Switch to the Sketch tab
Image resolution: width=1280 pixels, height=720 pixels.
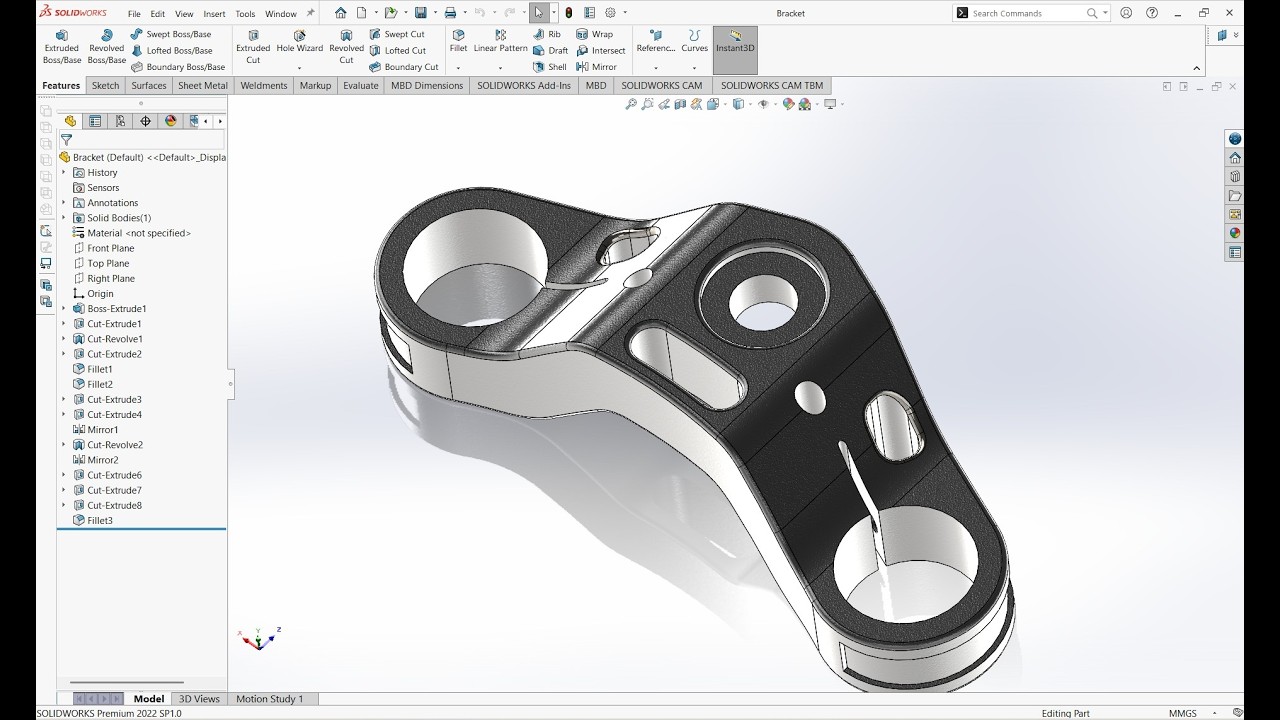pyautogui.click(x=105, y=86)
